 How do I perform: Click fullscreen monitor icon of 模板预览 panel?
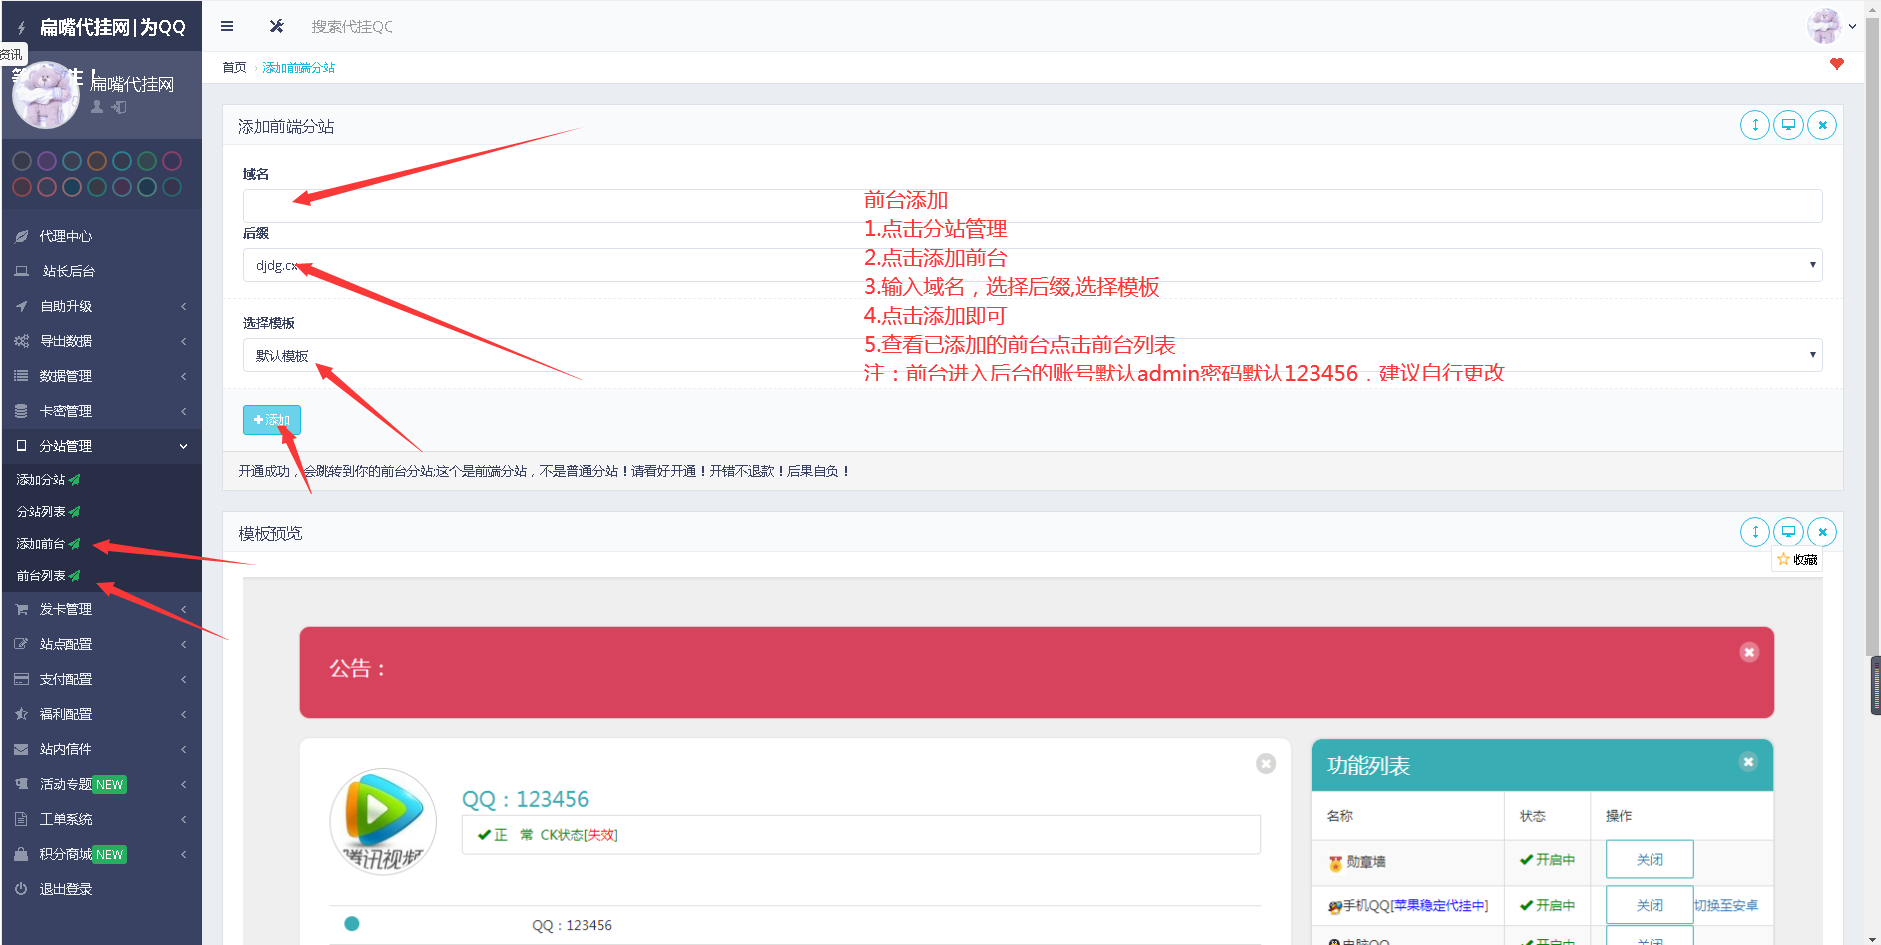(x=1788, y=532)
